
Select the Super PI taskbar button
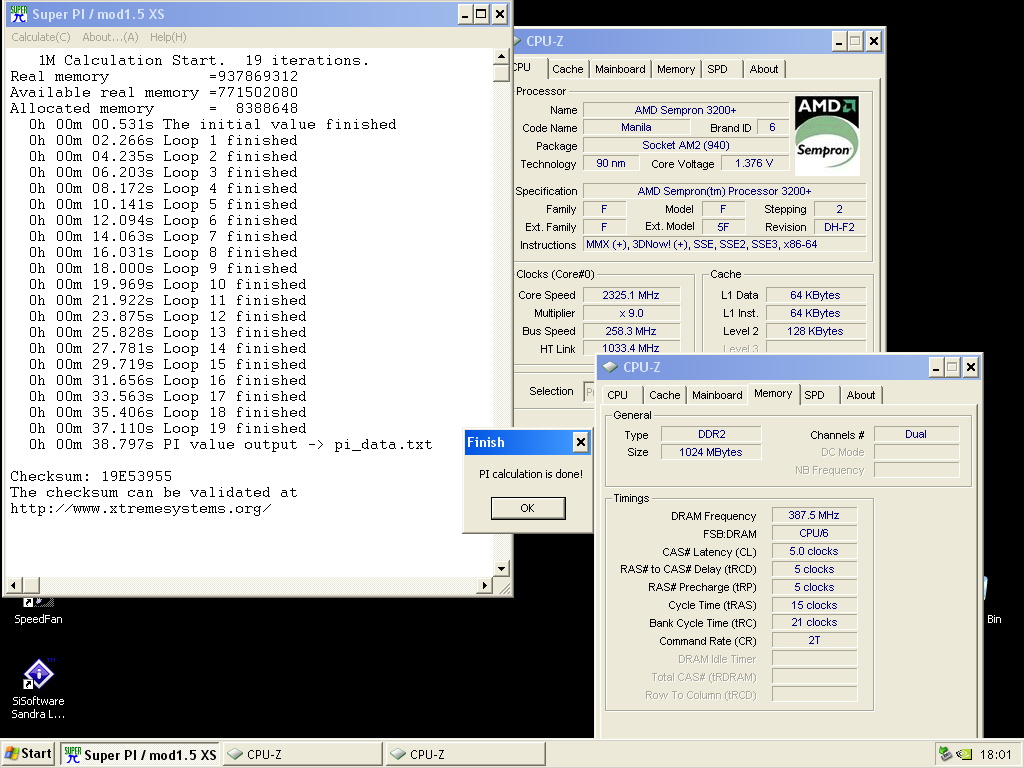pyautogui.click(x=140, y=754)
